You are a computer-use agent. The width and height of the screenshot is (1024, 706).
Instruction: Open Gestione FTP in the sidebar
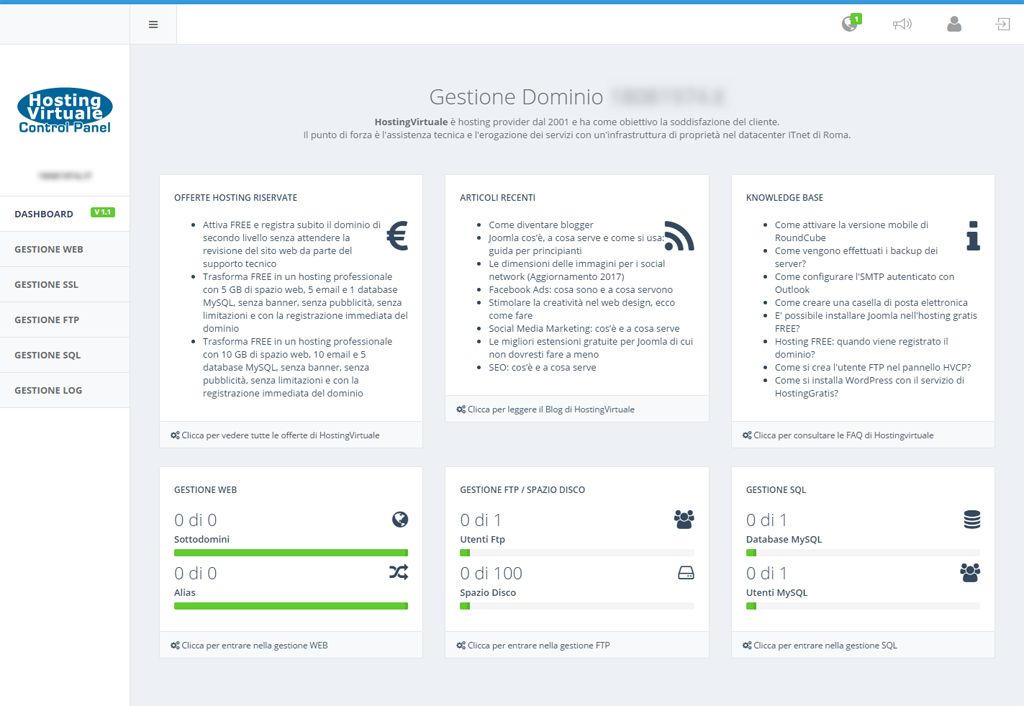[x=65, y=319]
